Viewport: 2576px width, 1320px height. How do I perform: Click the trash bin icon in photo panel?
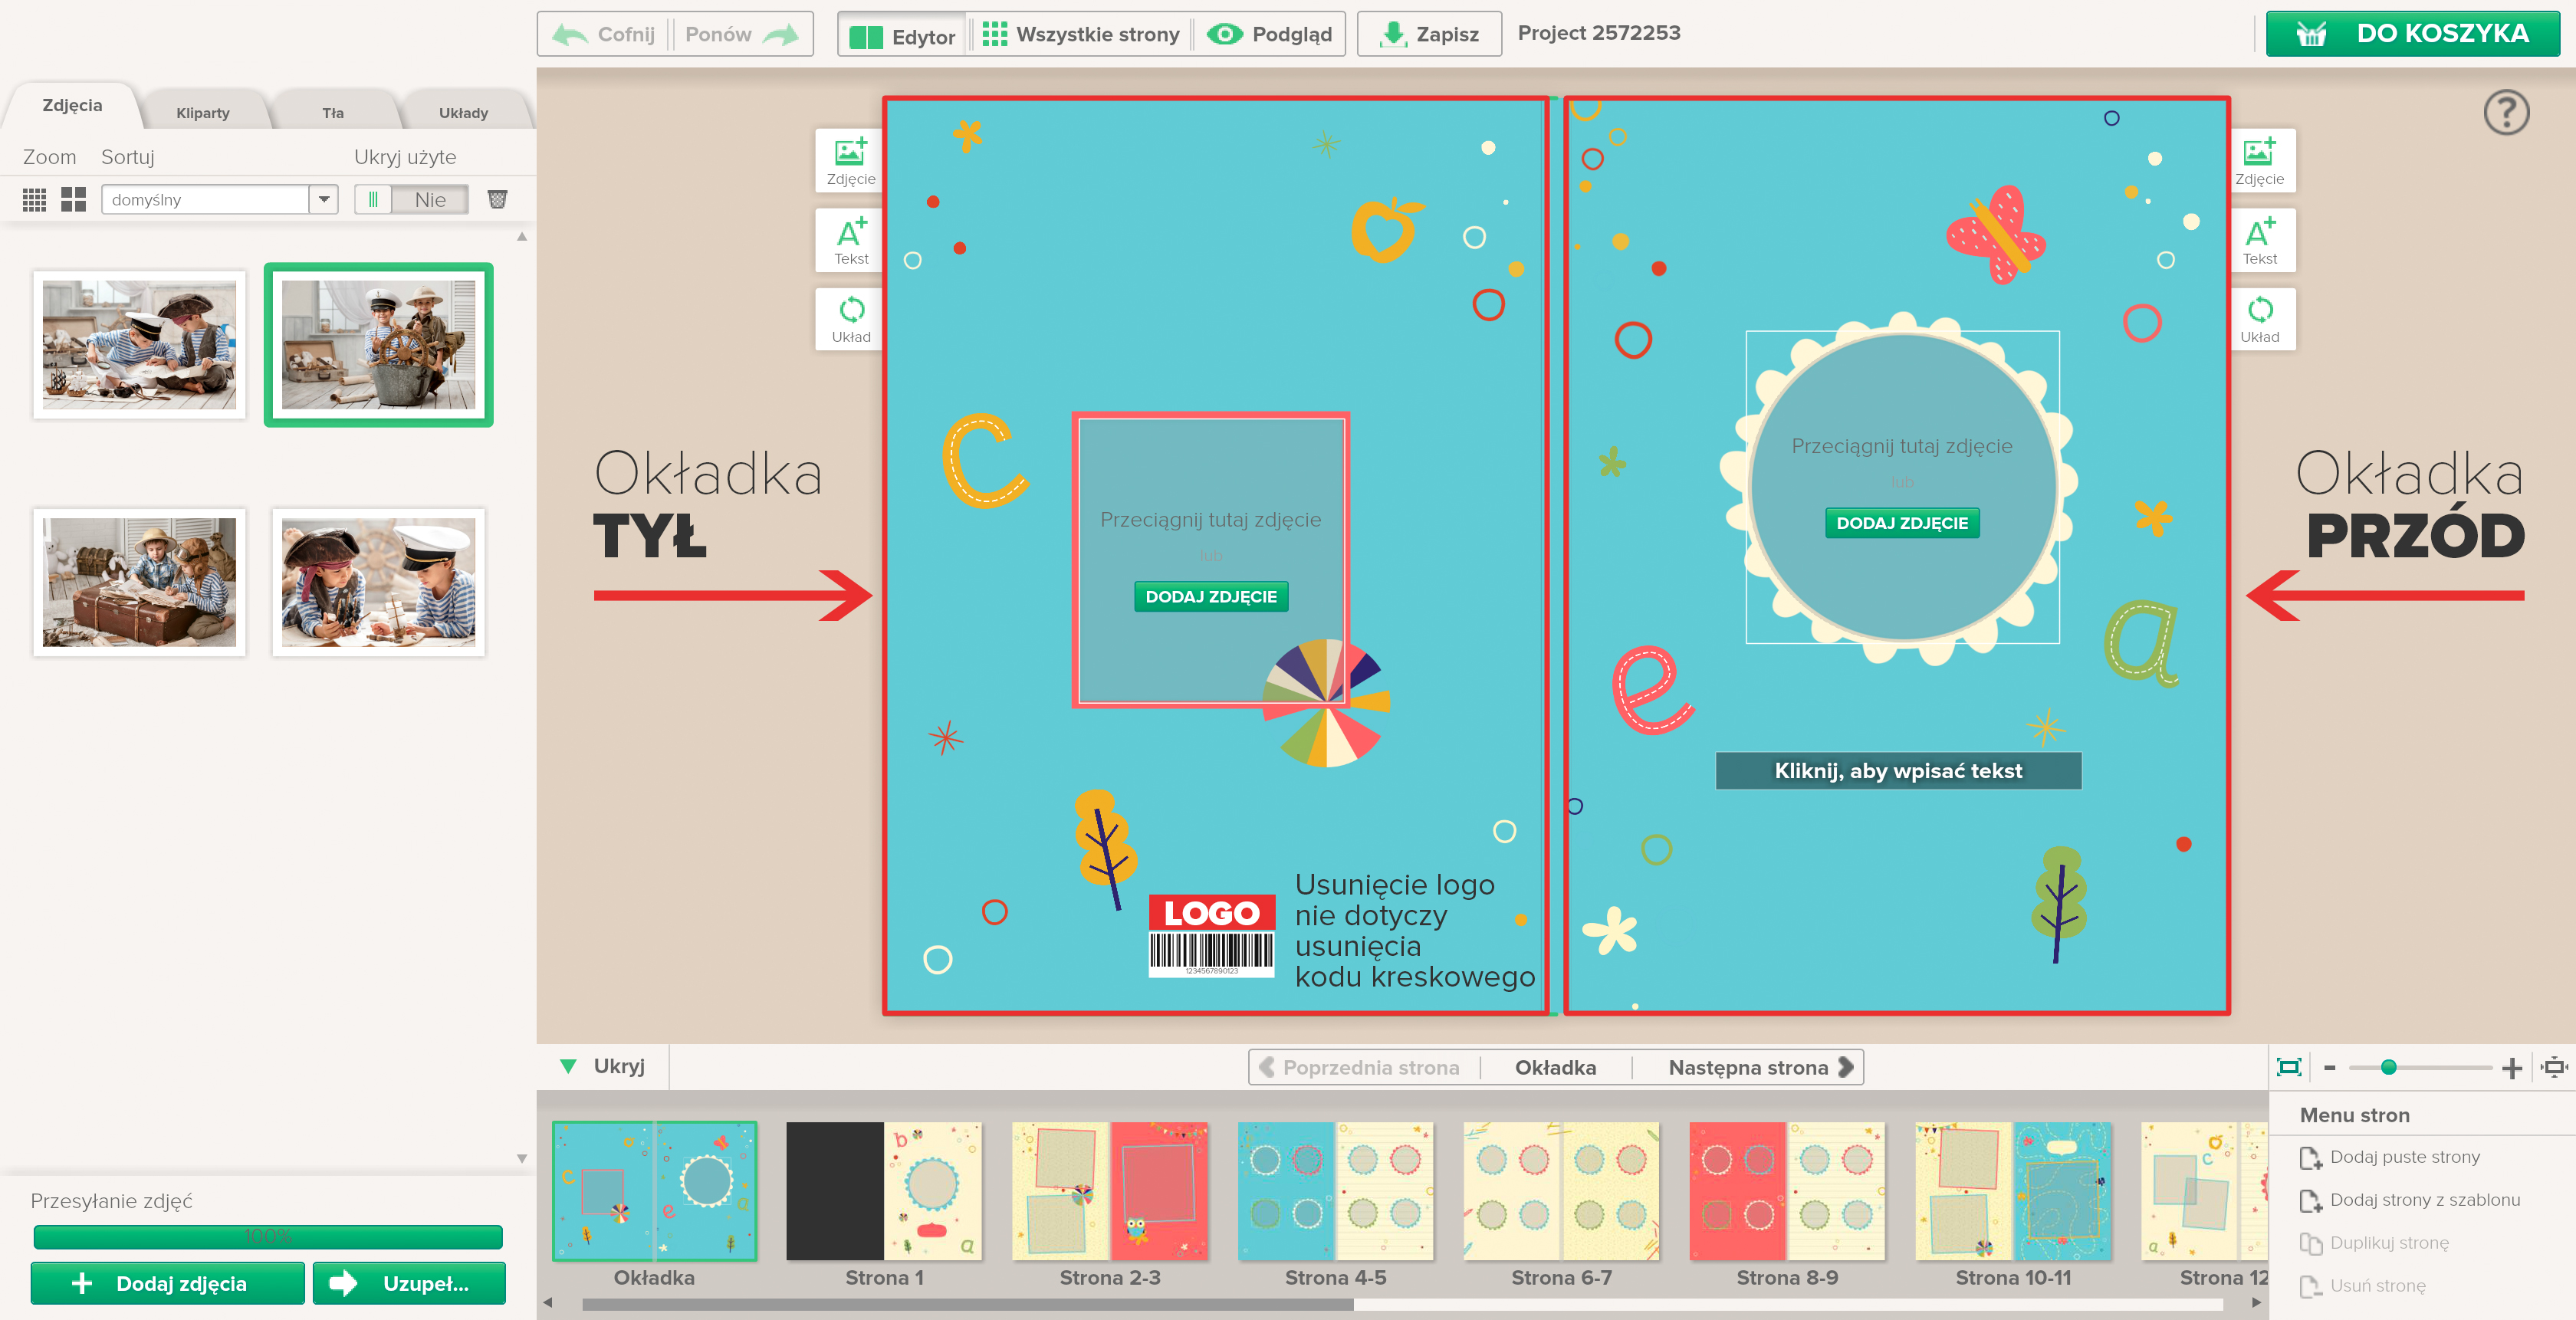[497, 199]
